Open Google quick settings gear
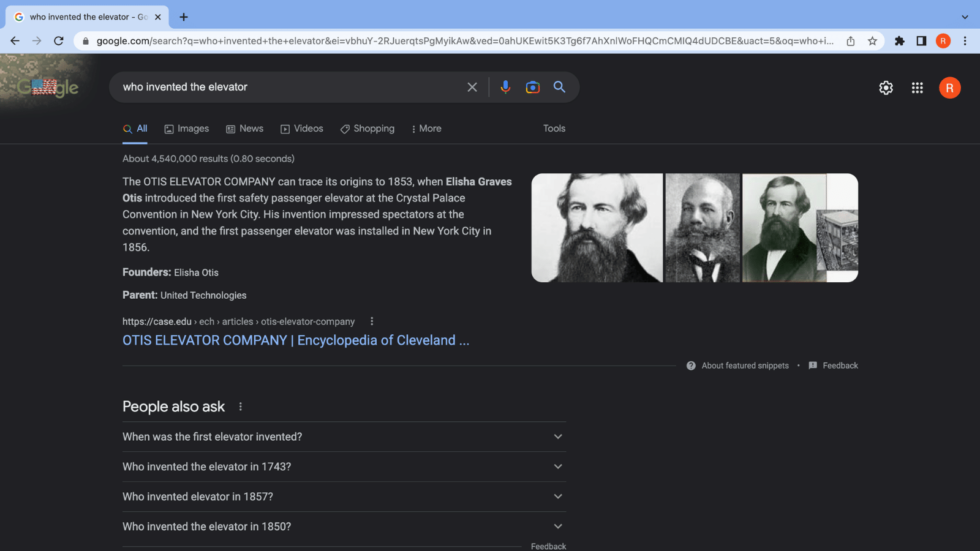 tap(886, 88)
